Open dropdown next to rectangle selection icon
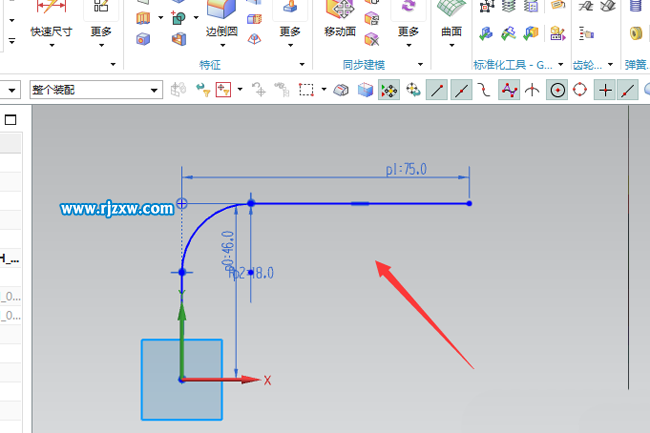The image size is (650, 433). [324, 90]
